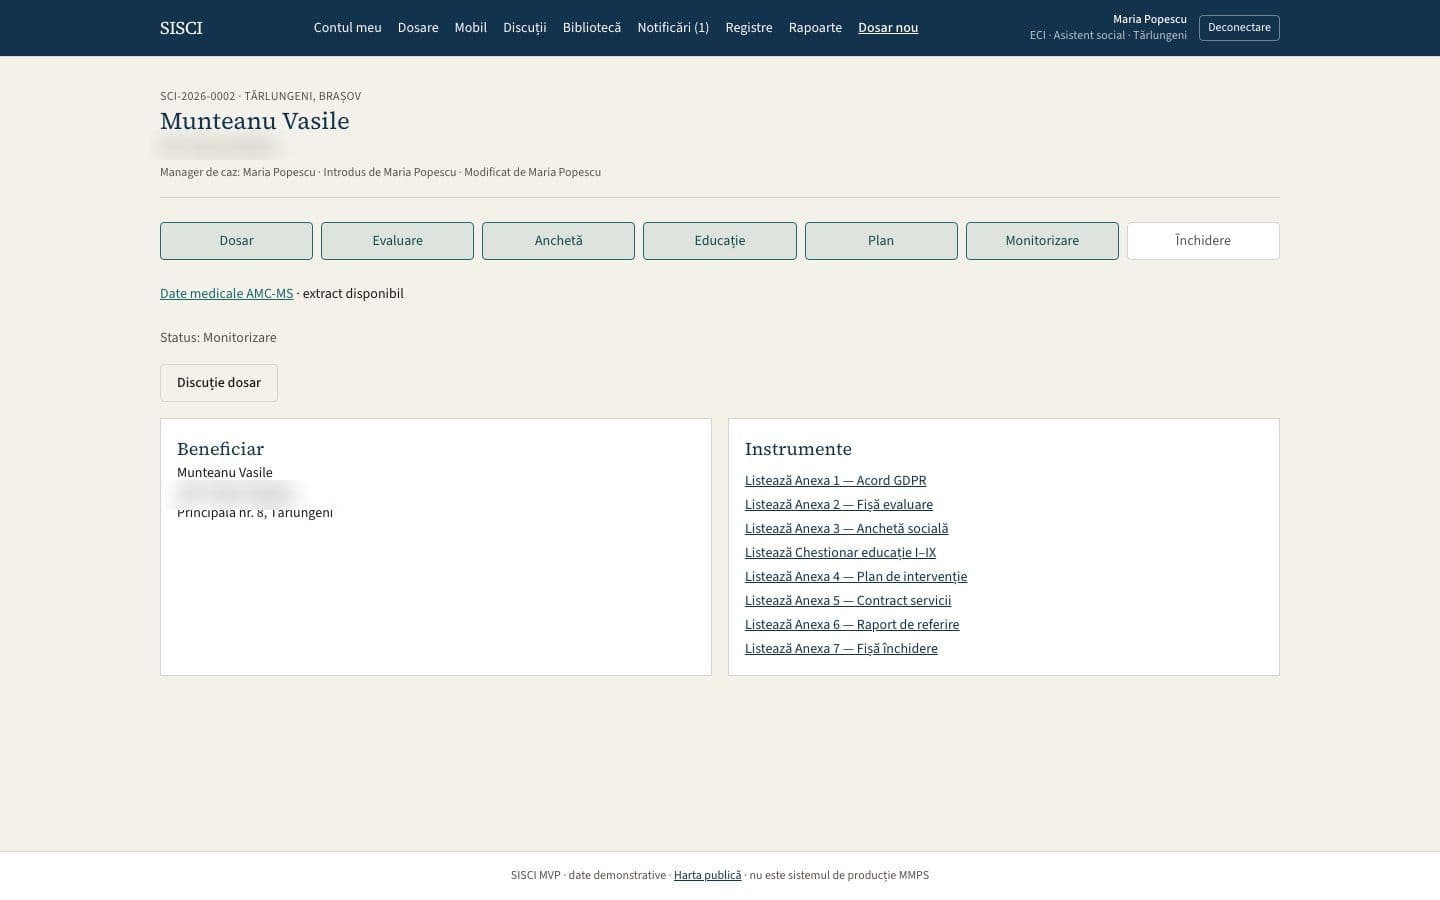This screenshot has height=900, width=1440.
Task: Print Anexa 3 — Anchetă socială
Action: [x=846, y=529]
